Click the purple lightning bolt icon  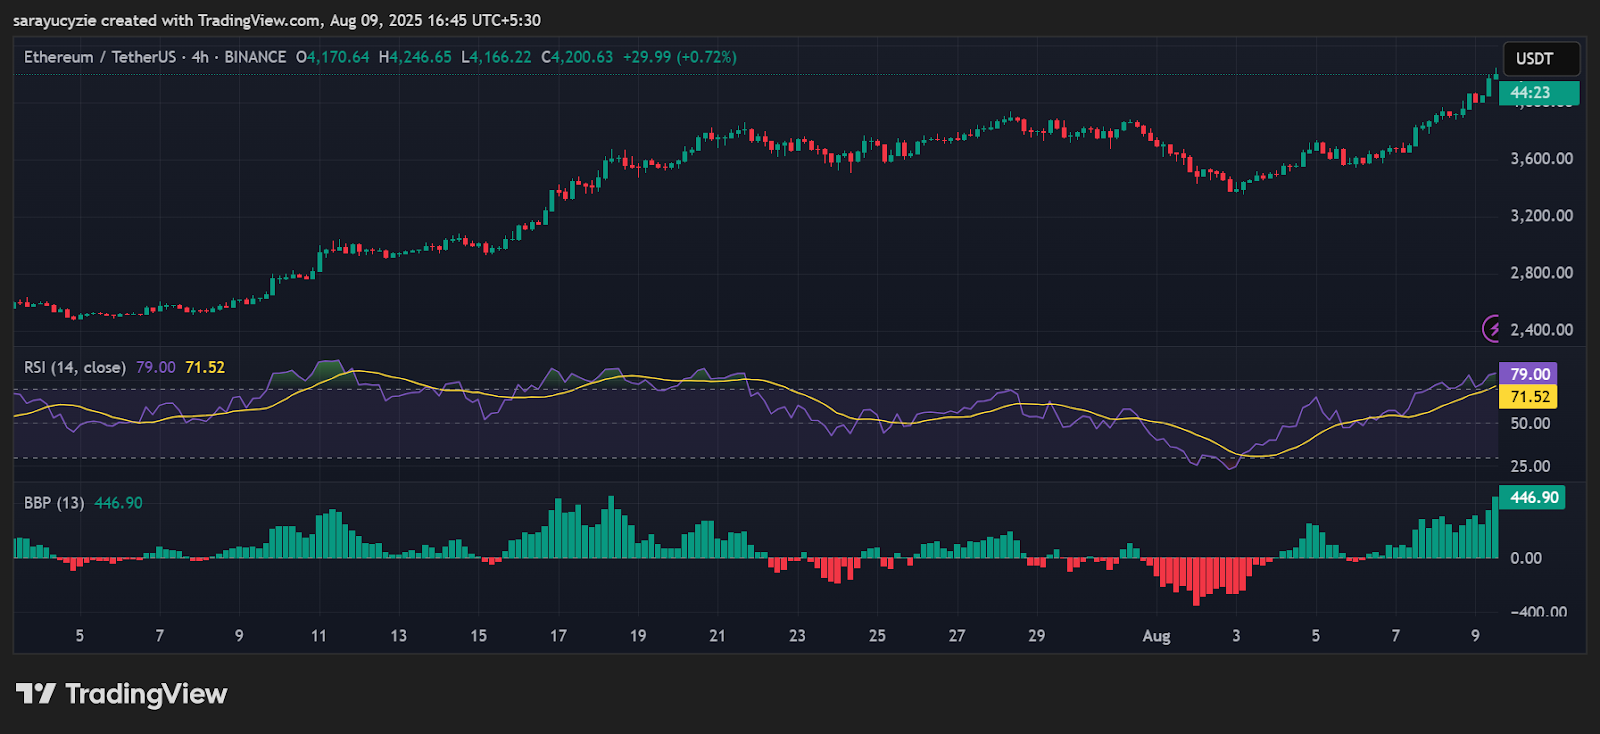click(x=1492, y=328)
